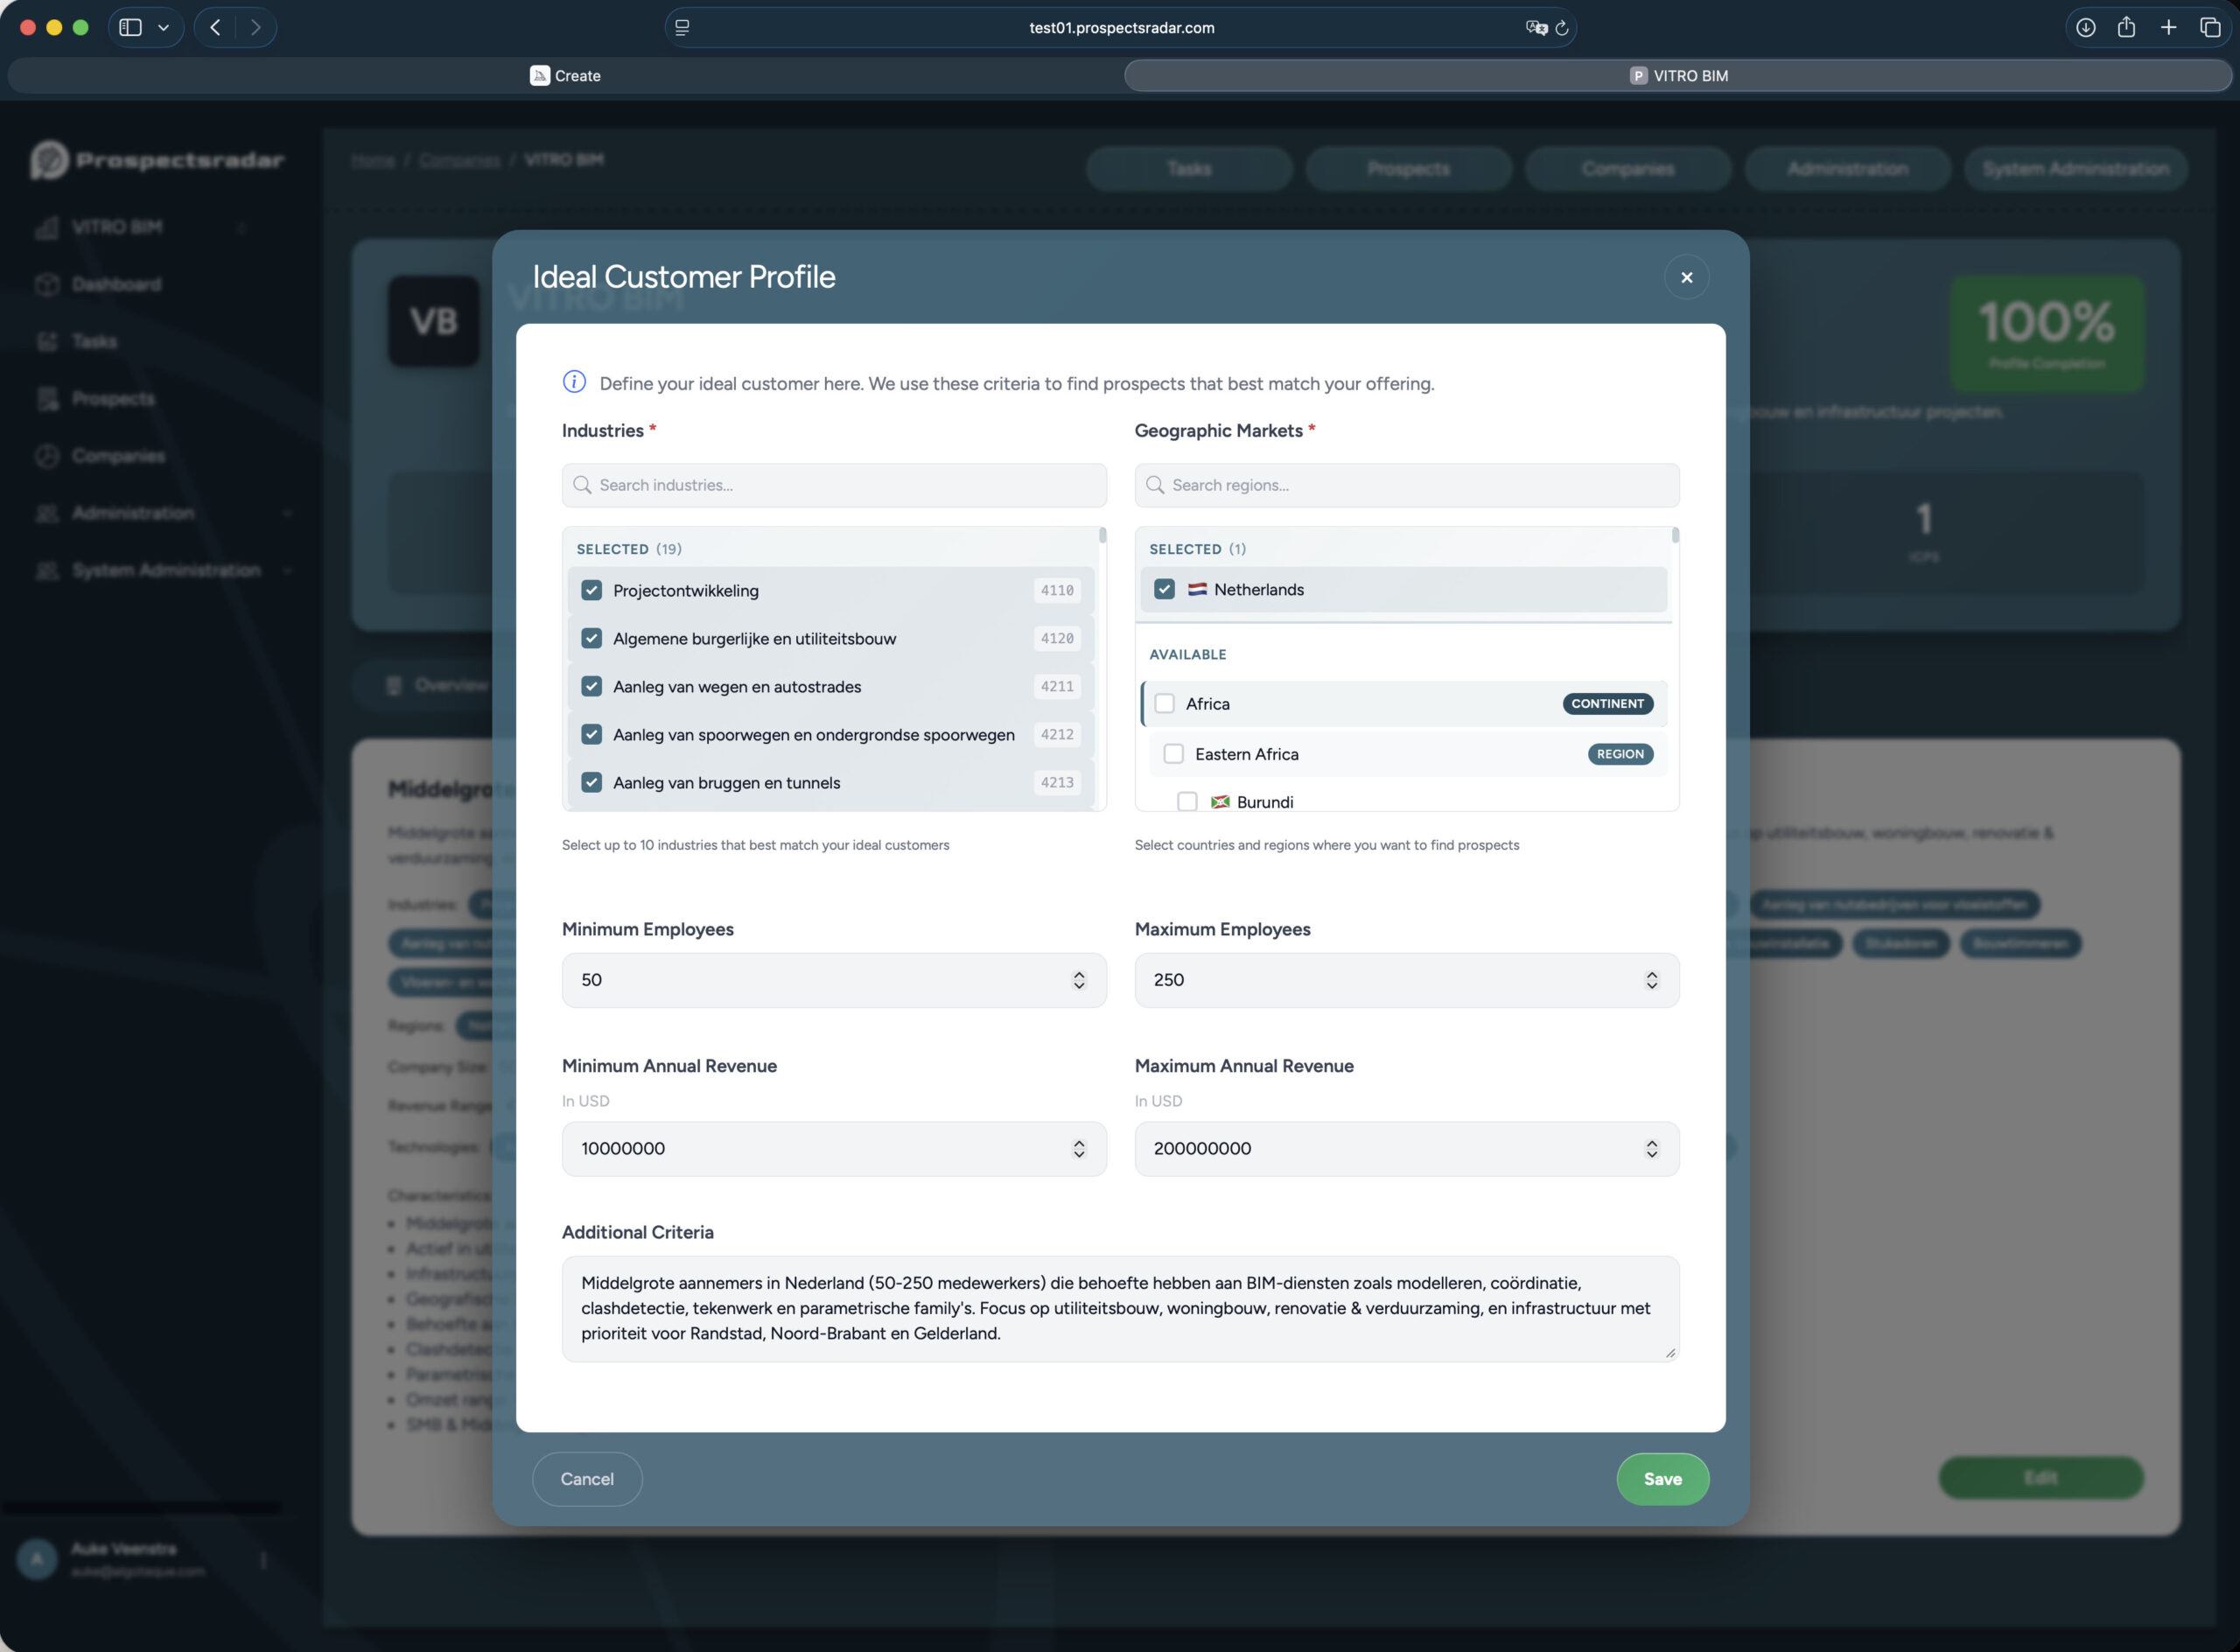Switch to the VITRO BIM browser tab
This screenshot has height=1652, width=2240.
1678,76
